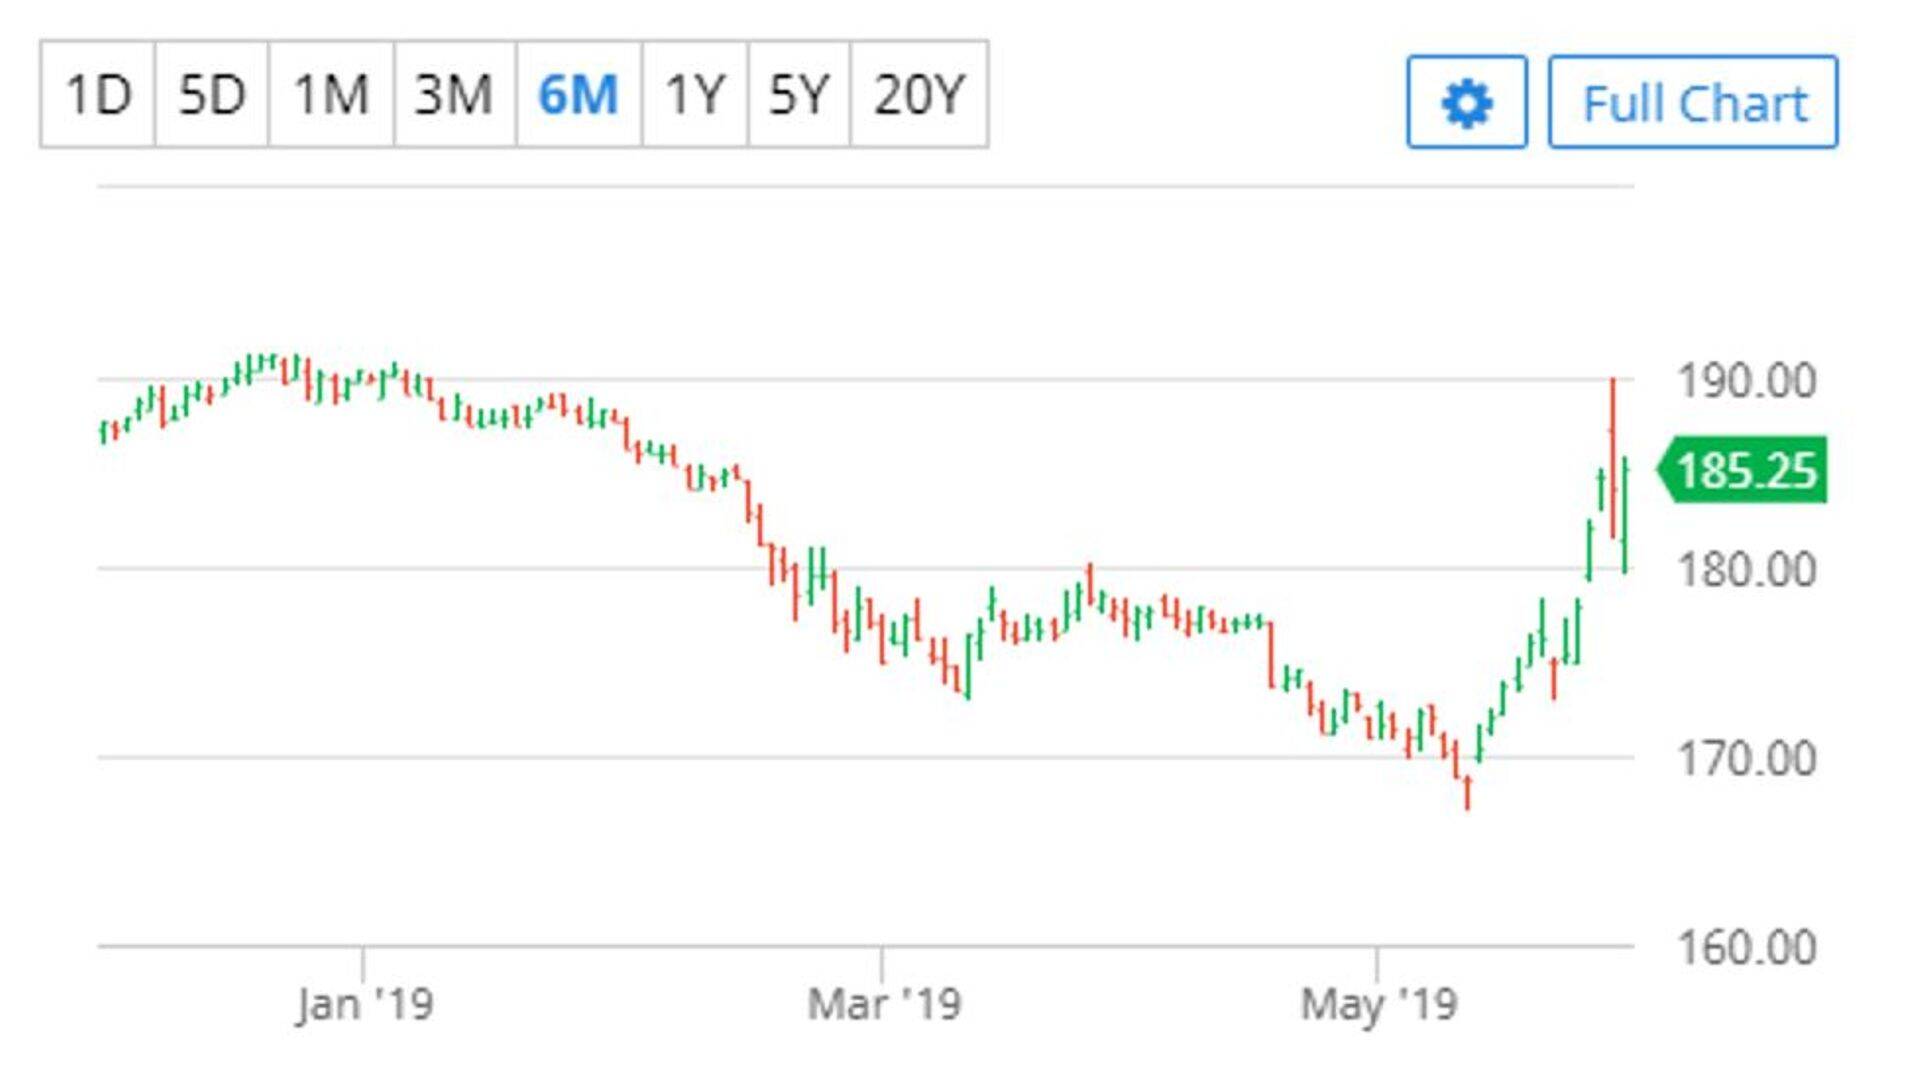Click the May '19 axis marker
Viewport: 1920px width, 1067px height.
click(1378, 1003)
